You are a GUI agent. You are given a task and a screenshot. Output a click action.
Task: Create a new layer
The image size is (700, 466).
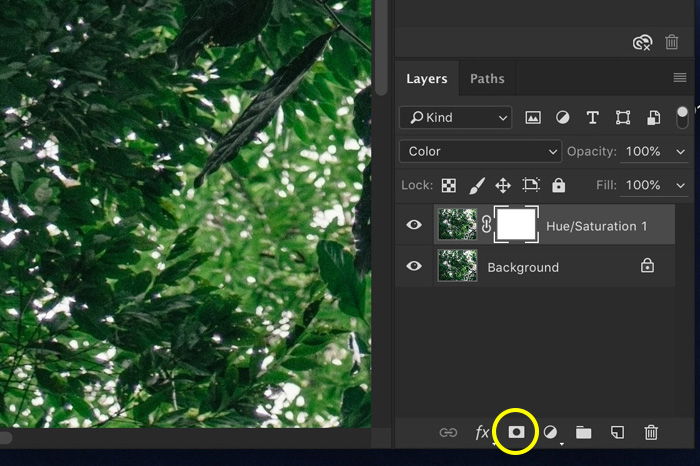(617, 432)
